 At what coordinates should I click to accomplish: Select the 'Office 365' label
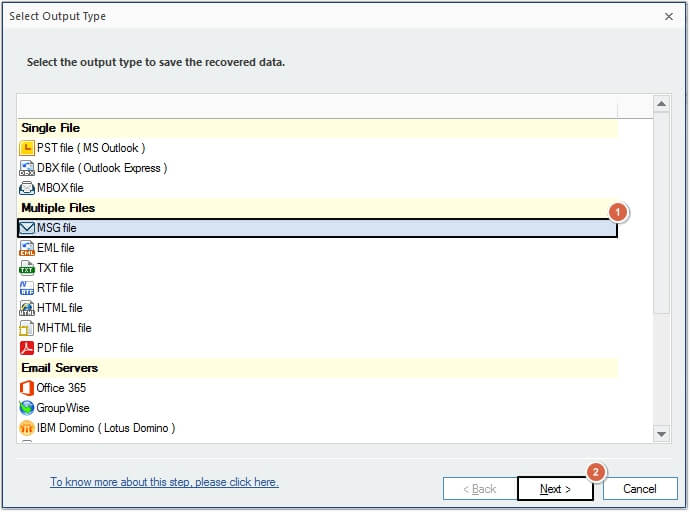(61, 388)
